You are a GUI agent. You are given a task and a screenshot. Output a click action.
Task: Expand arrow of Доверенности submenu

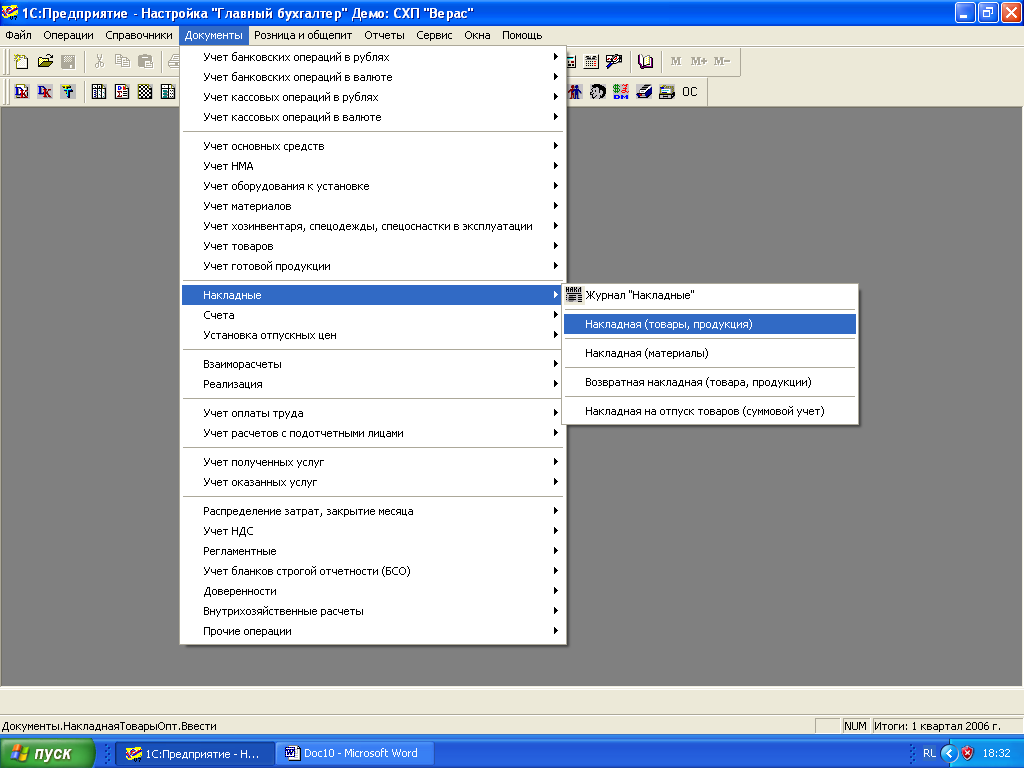(556, 591)
